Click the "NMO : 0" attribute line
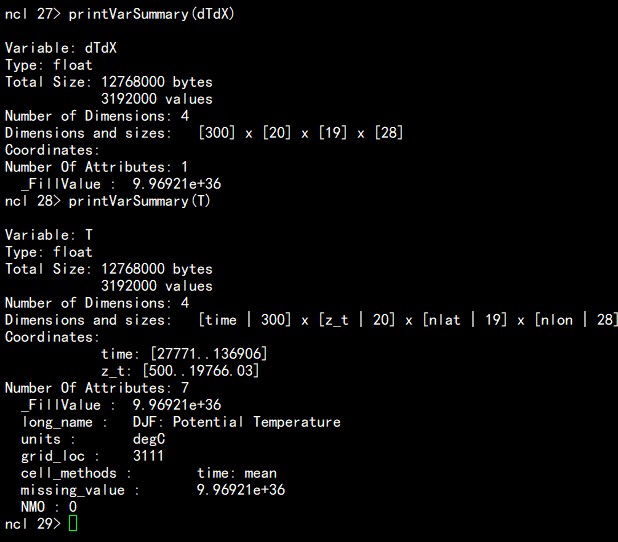Image resolution: width=618 pixels, height=542 pixels. point(49,507)
